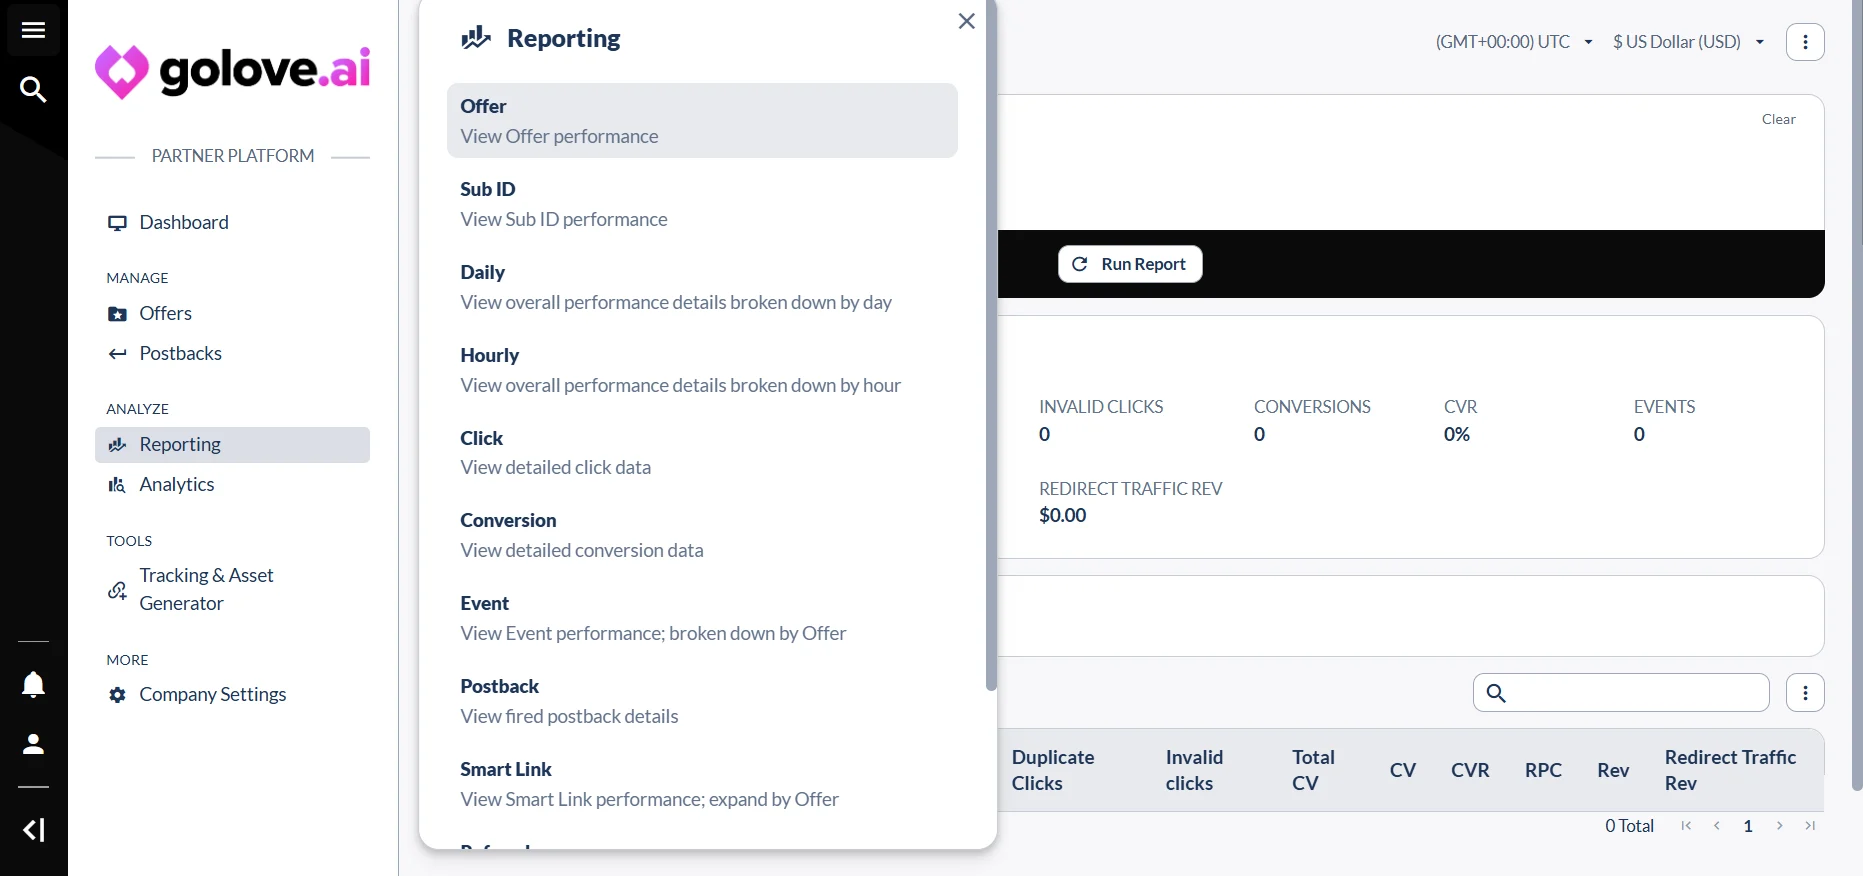Select the Smart Link report option
Image resolution: width=1863 pixels, height=876 pixels.
pos(702,784)
